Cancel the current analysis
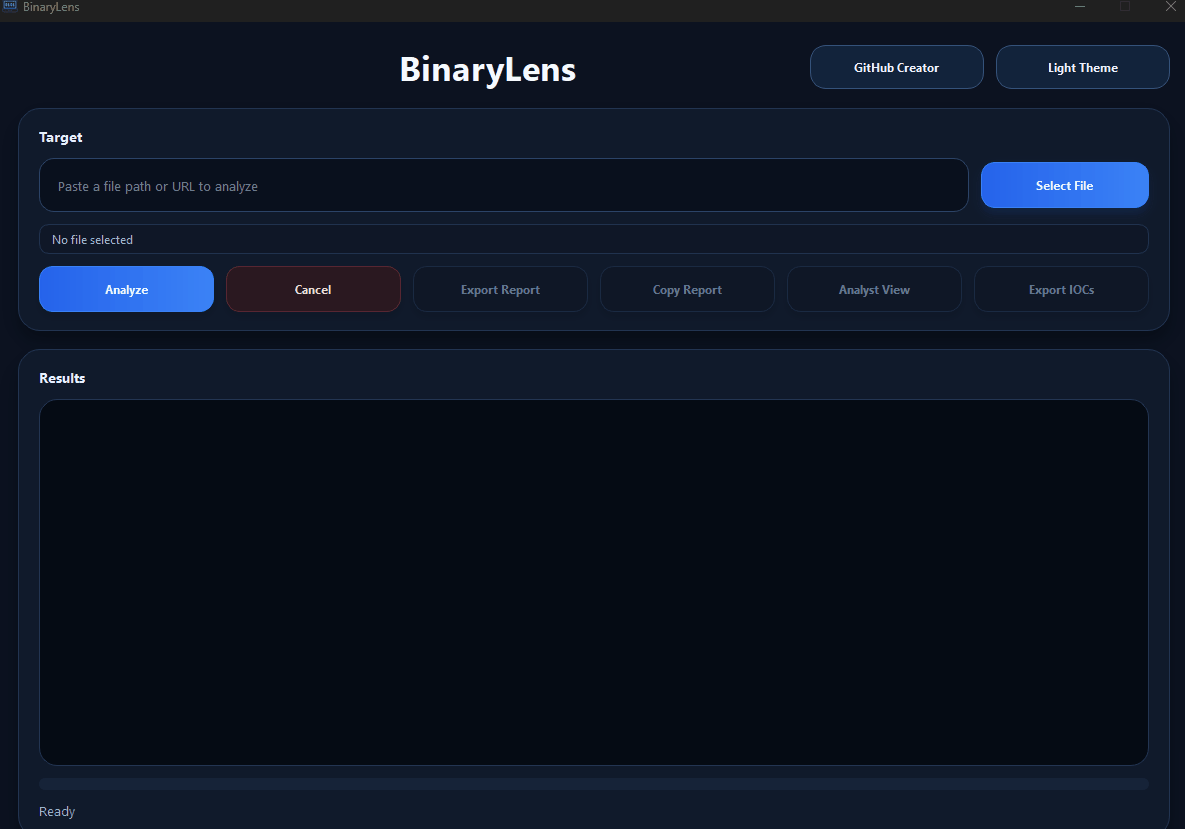Viewport: 1185px width, 829px height. coord(313,289)
